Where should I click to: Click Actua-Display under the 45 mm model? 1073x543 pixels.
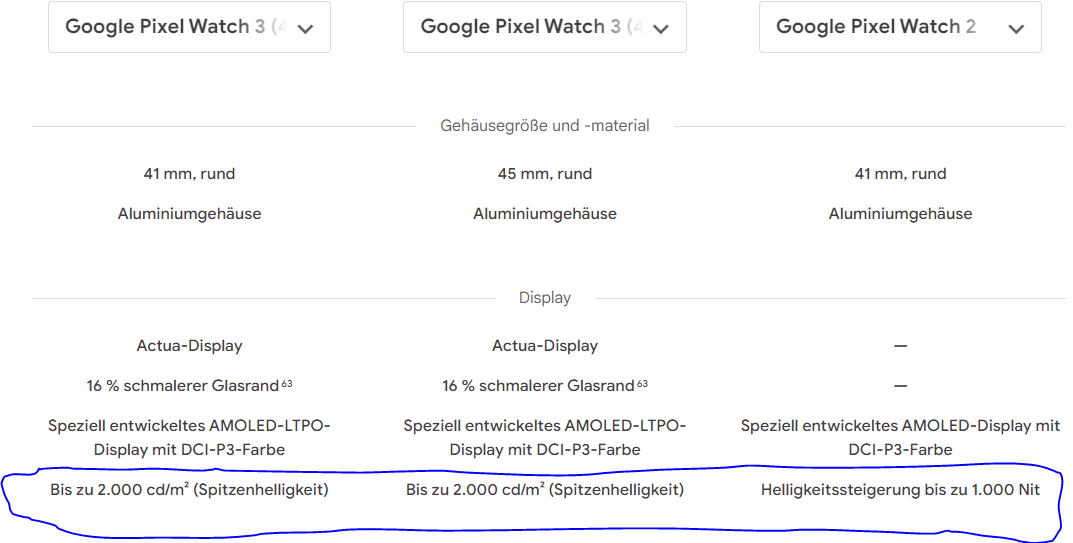545,346
